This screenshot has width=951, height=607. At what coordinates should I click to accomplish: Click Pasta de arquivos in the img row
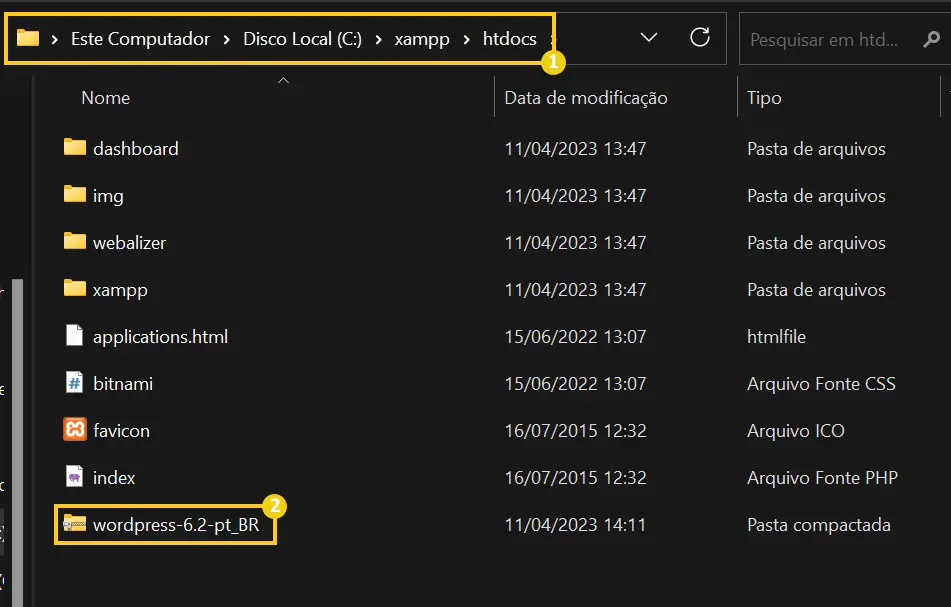tap(816, 196)
